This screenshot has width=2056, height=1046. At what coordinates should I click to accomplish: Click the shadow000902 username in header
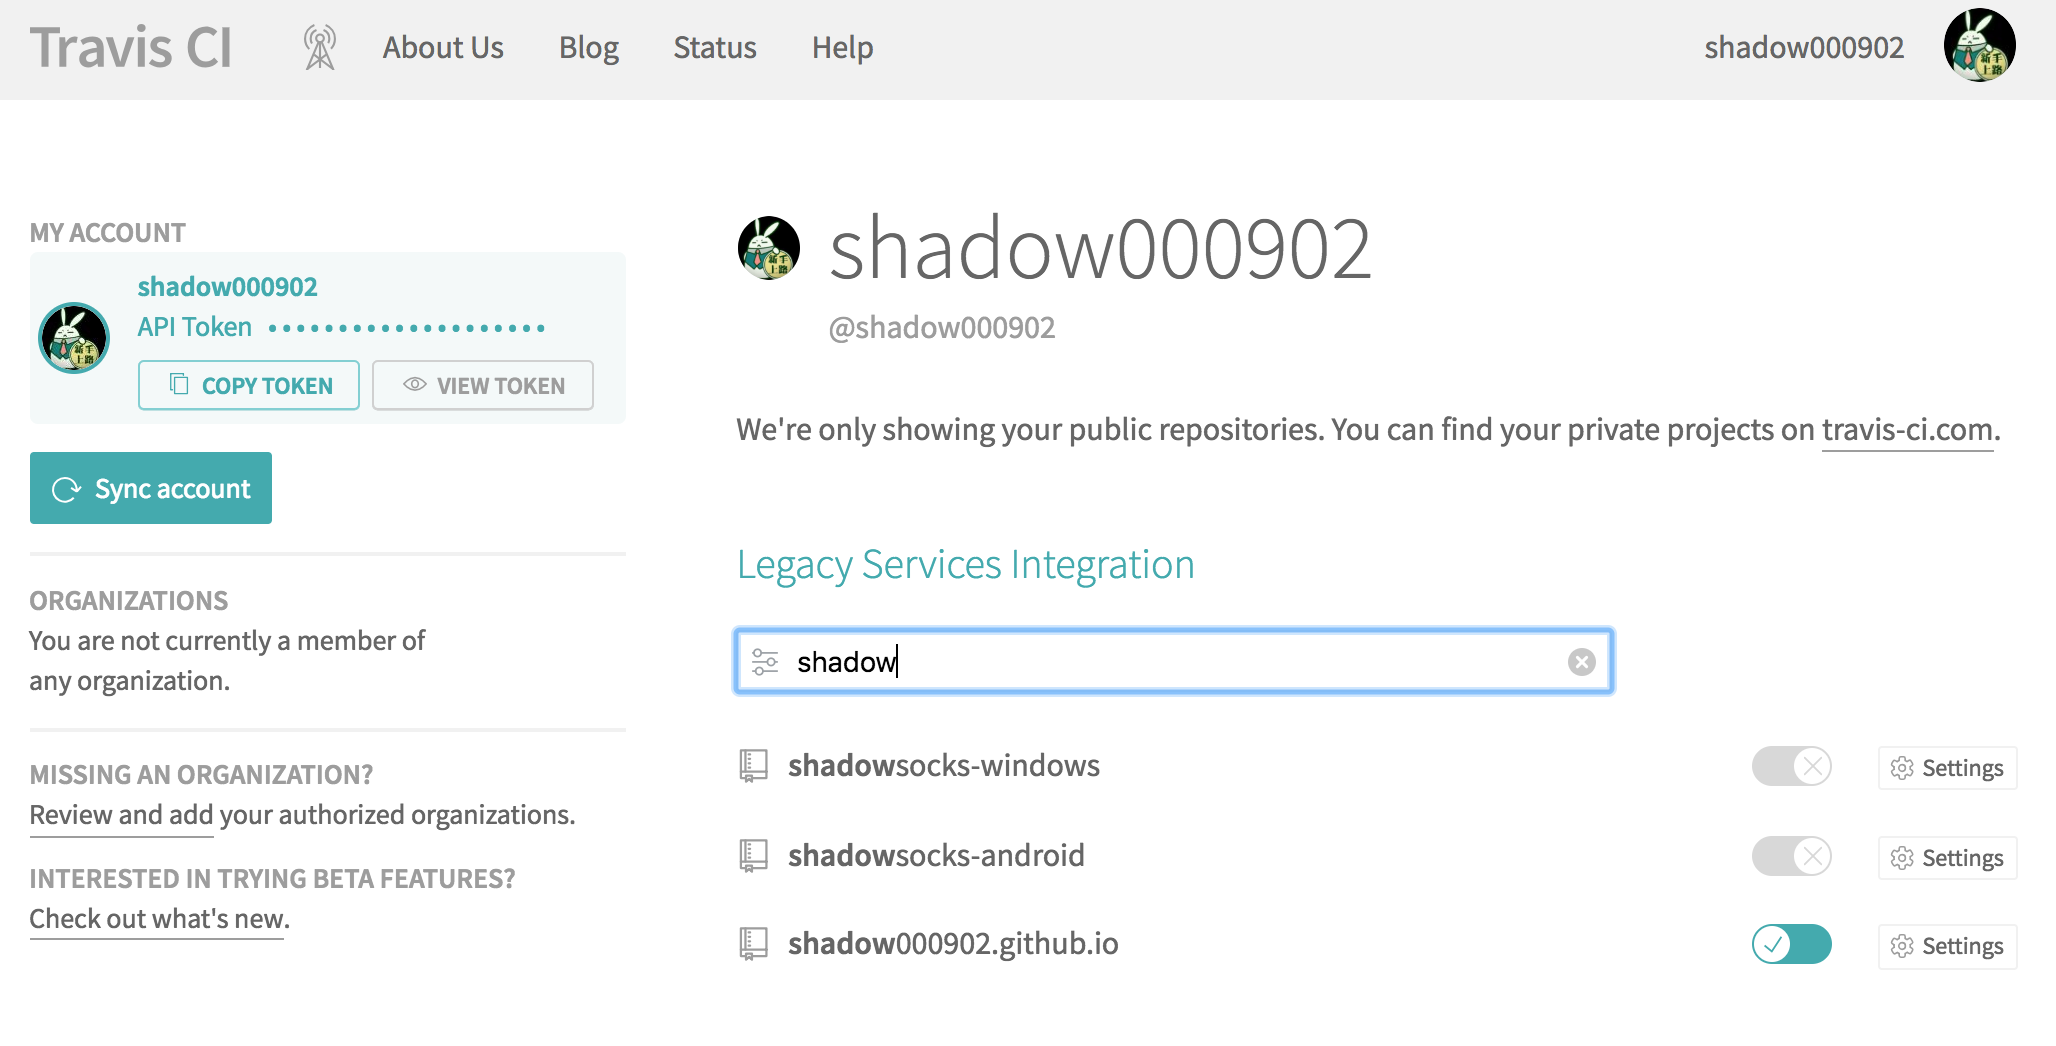pos(1804,47)
